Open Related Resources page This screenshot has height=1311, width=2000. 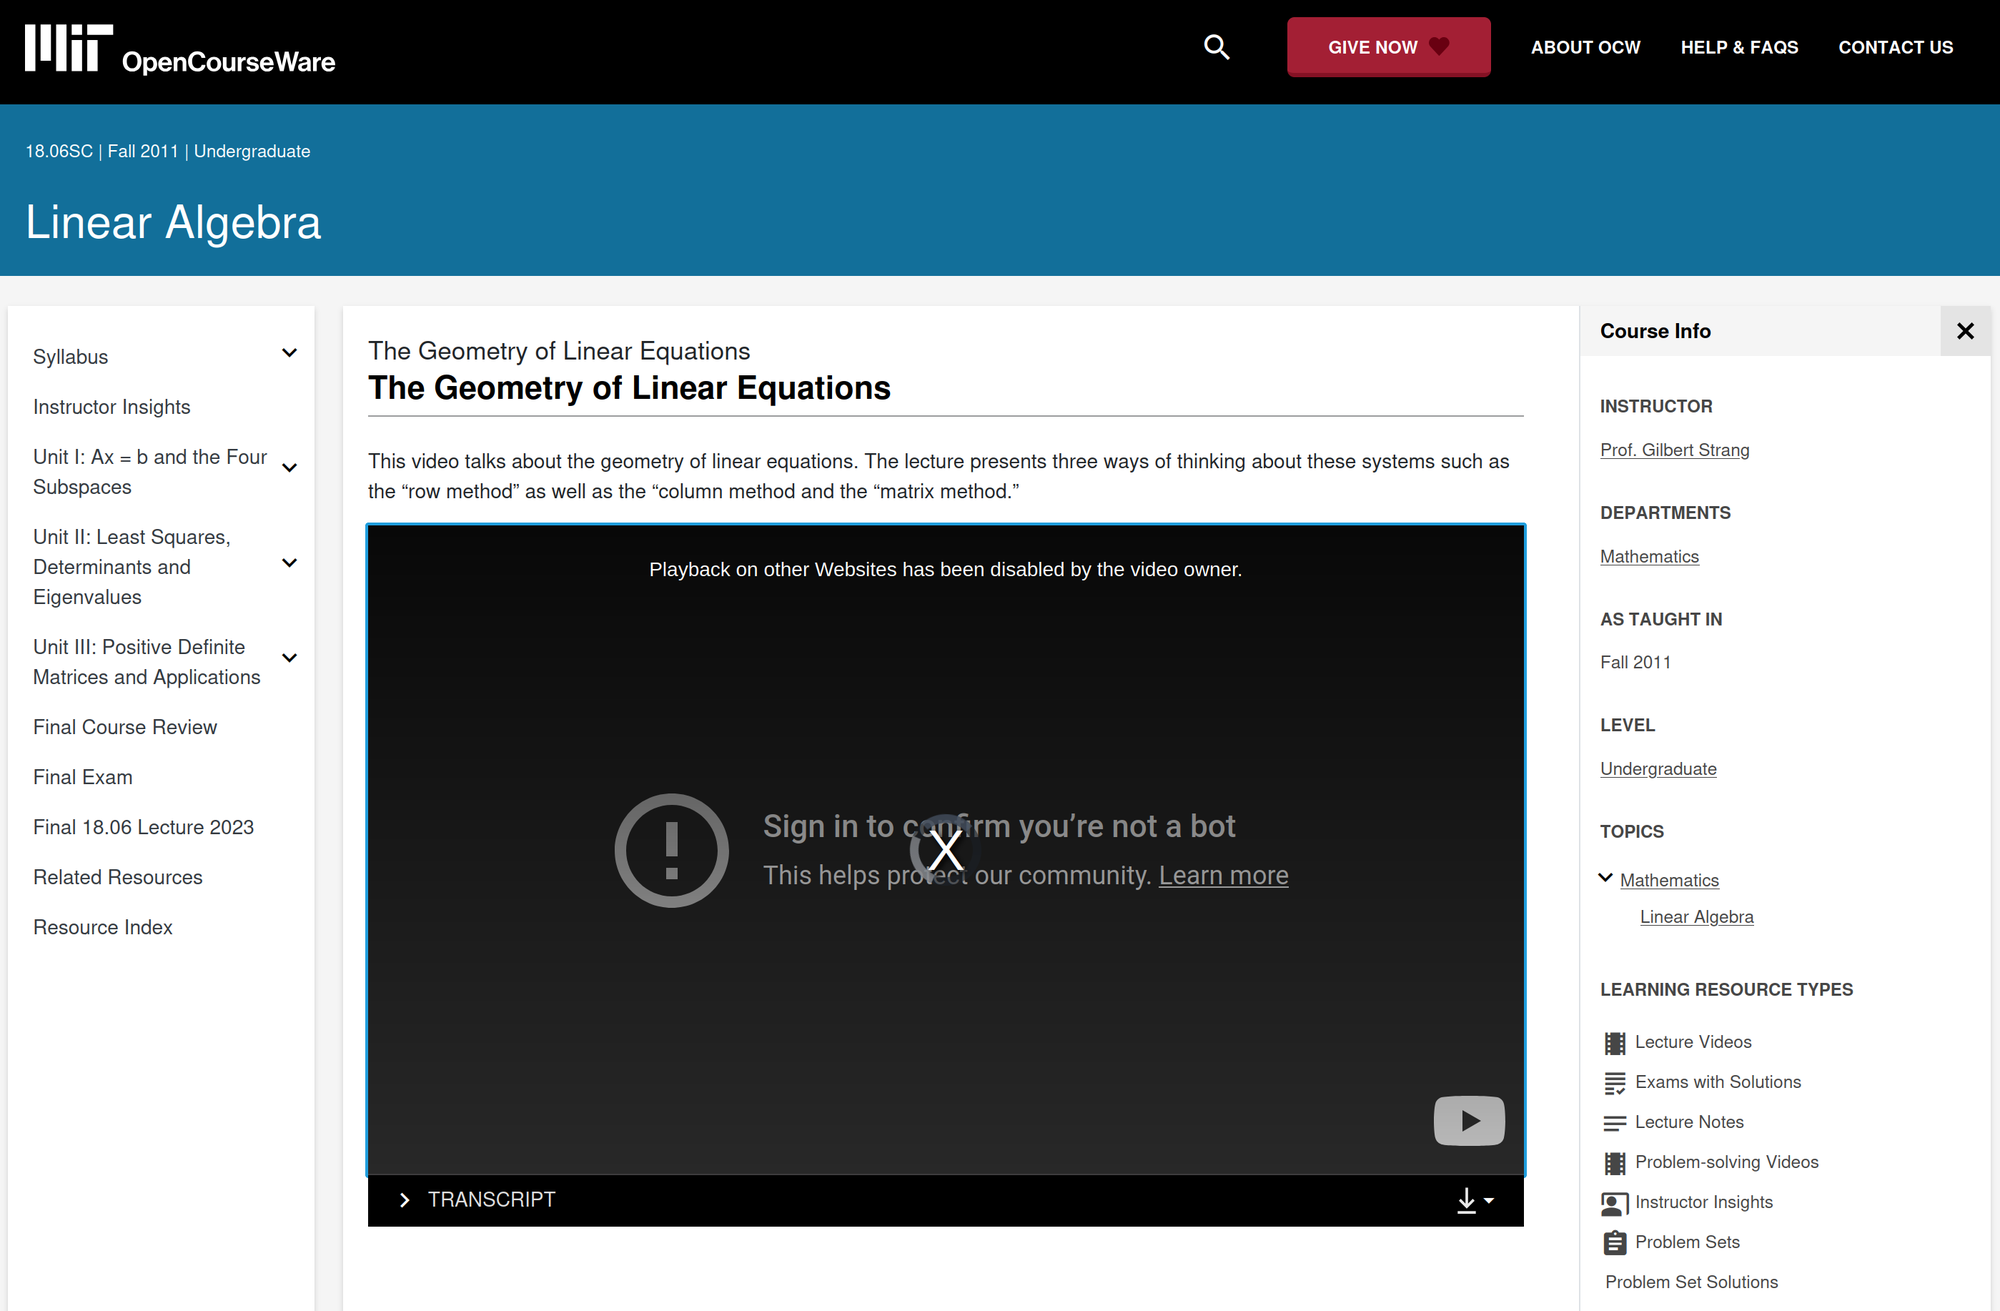pyautogui.click(x=118, y=877)
